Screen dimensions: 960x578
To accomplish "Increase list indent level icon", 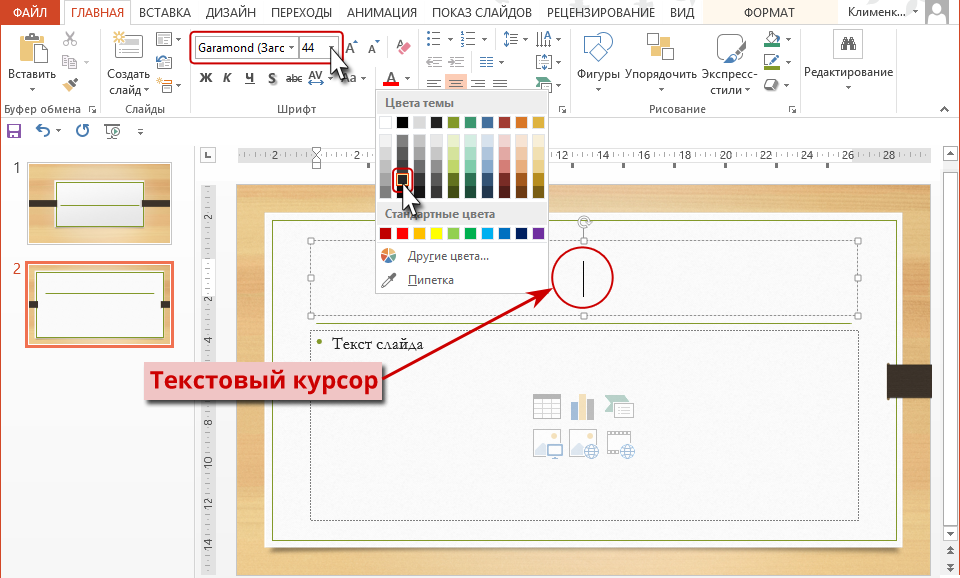I will (x=456, y=62).
